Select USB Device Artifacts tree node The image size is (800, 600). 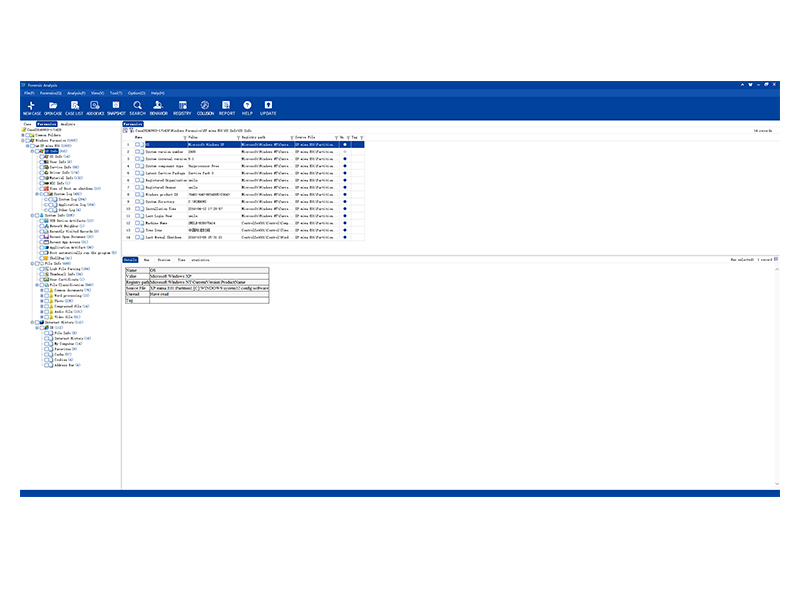pos(68,221)
